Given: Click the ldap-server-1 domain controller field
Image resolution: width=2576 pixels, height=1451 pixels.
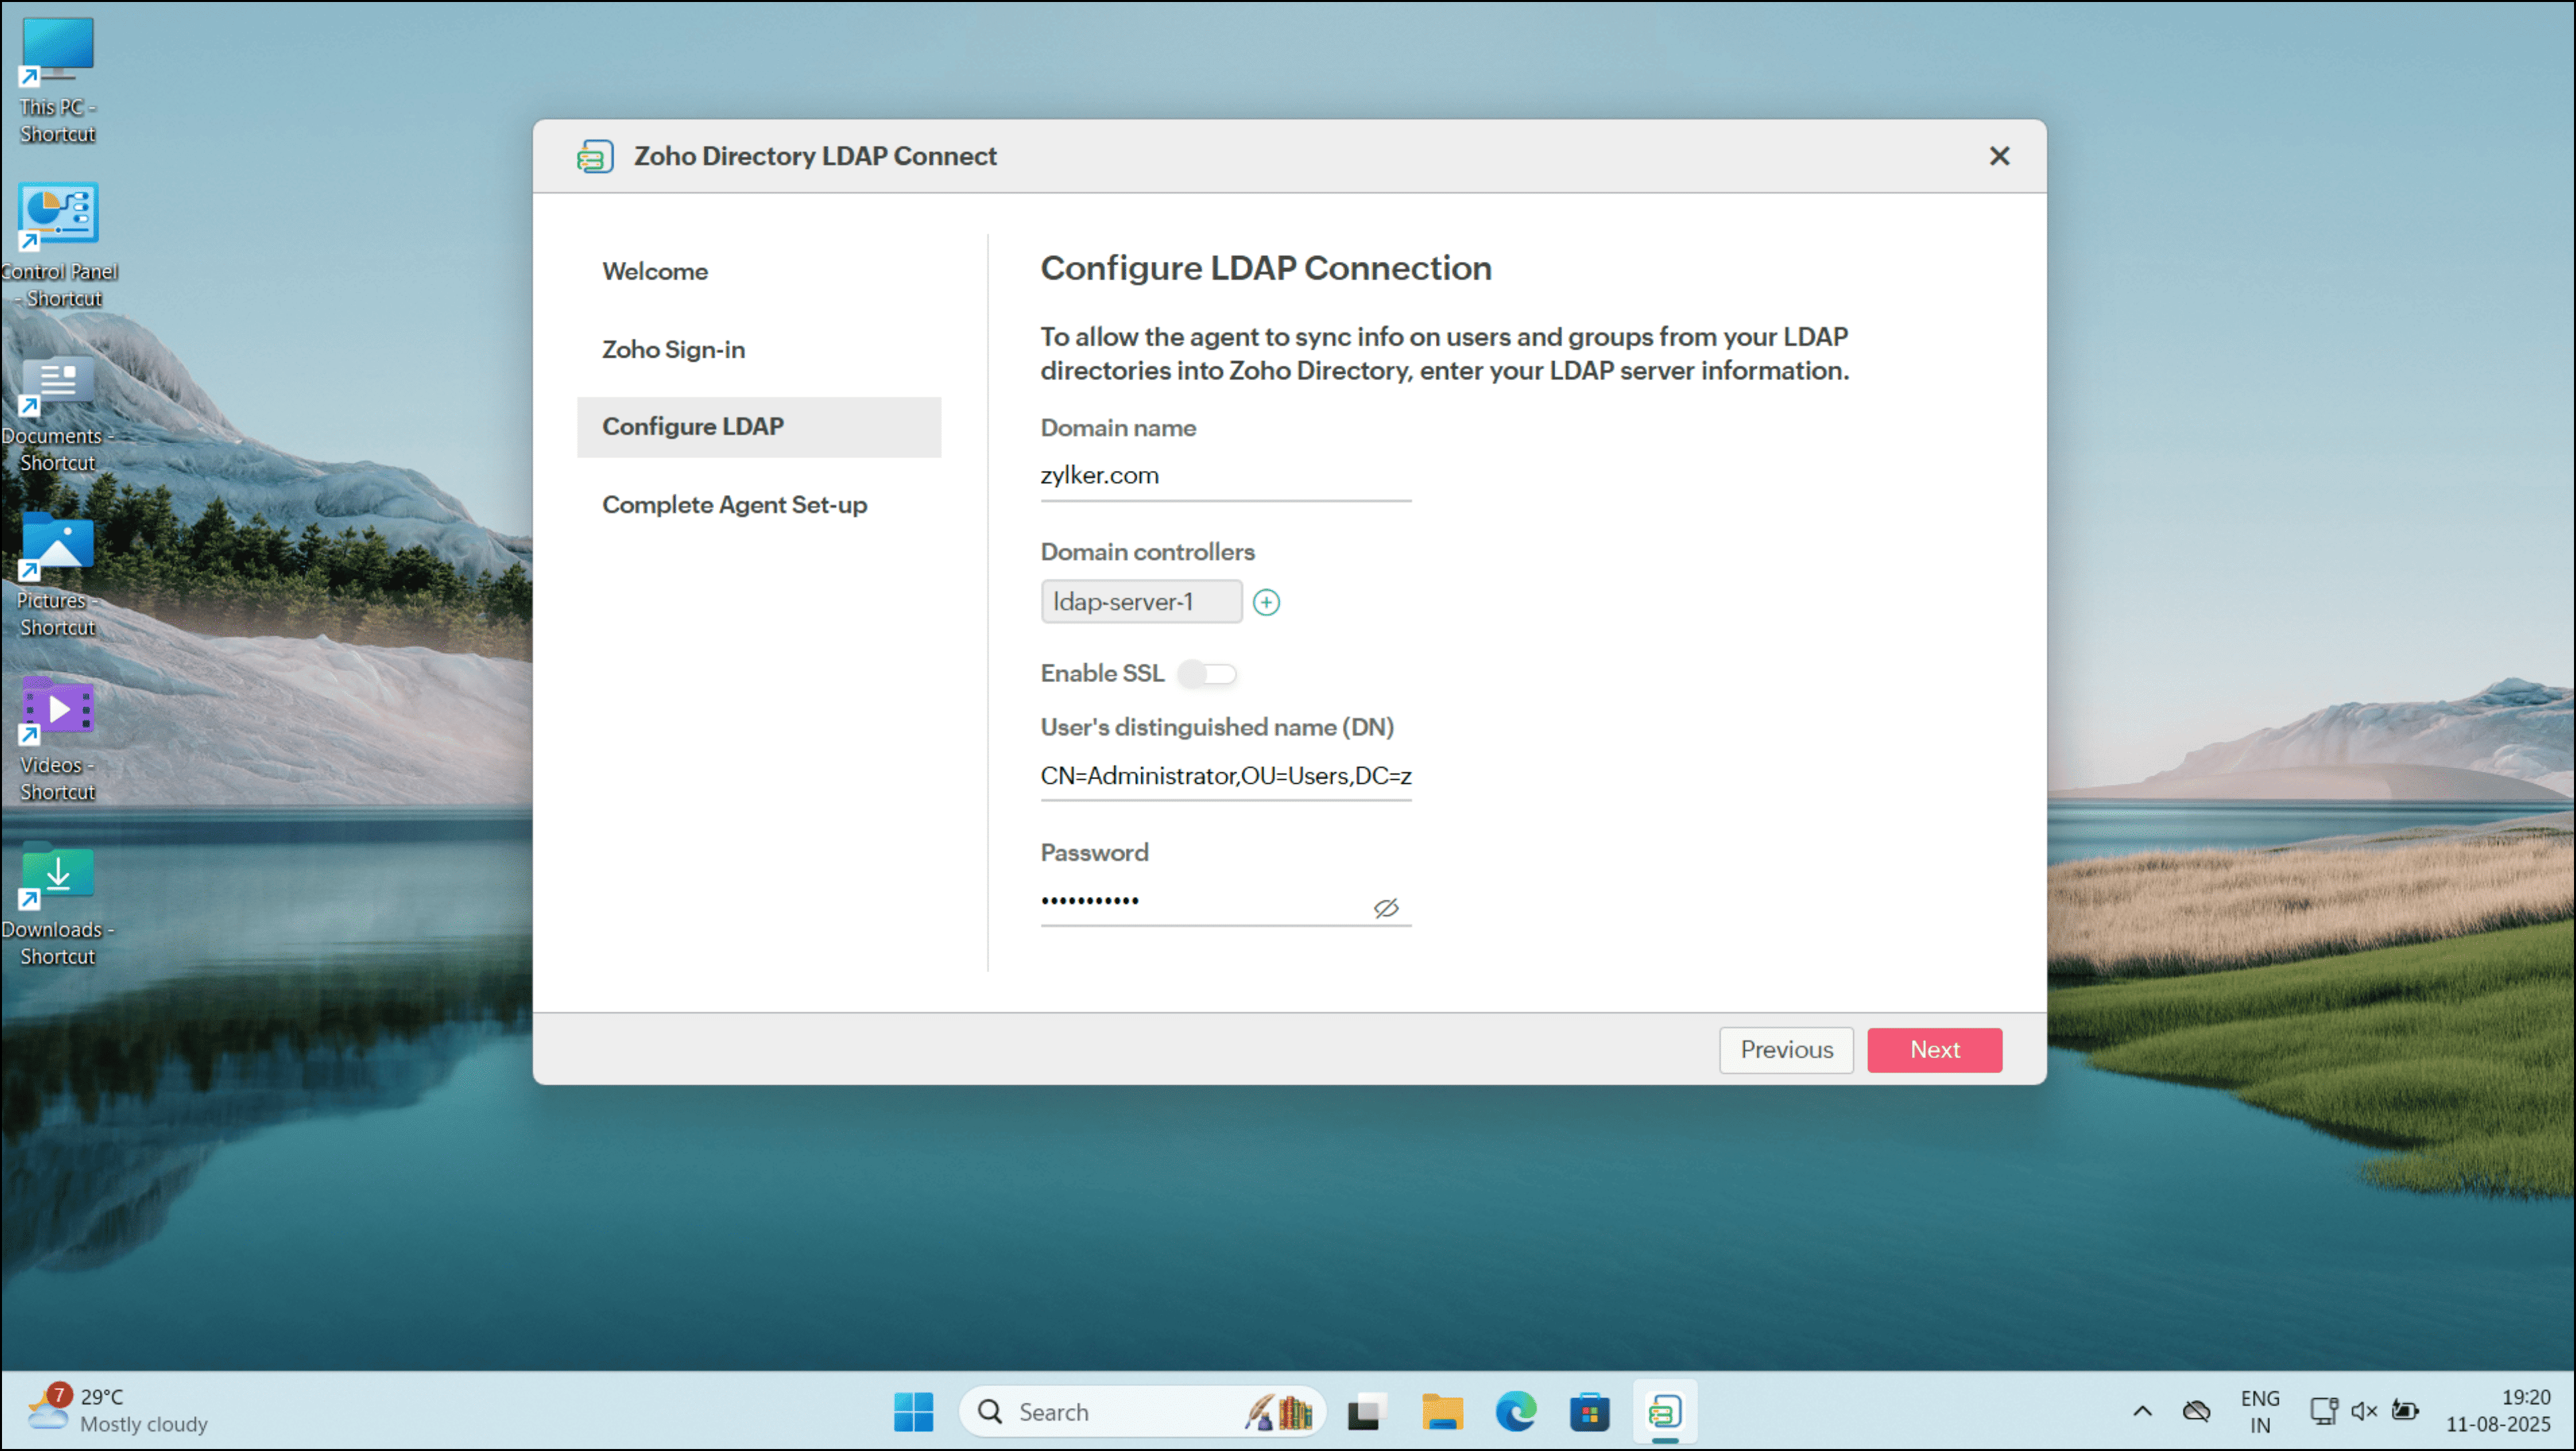Looking at the screenshot, I should click(x=1141, y=602).
